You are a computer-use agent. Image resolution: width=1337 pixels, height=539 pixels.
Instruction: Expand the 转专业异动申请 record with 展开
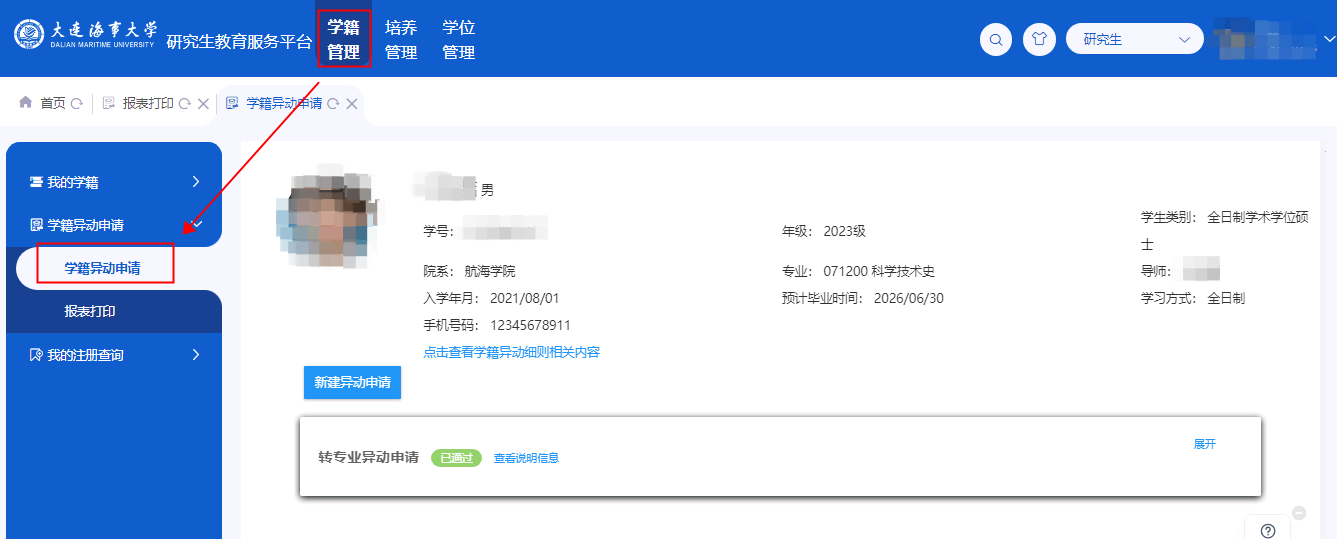tap(1204, 444)
